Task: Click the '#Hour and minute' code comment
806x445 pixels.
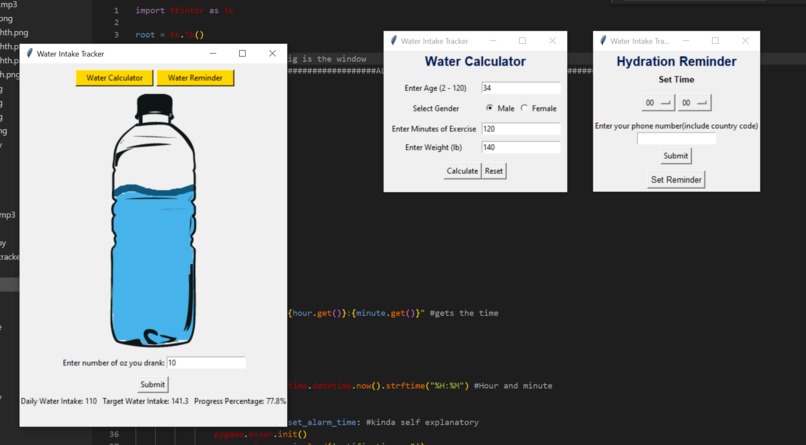Action: click(x=512, y=385)
